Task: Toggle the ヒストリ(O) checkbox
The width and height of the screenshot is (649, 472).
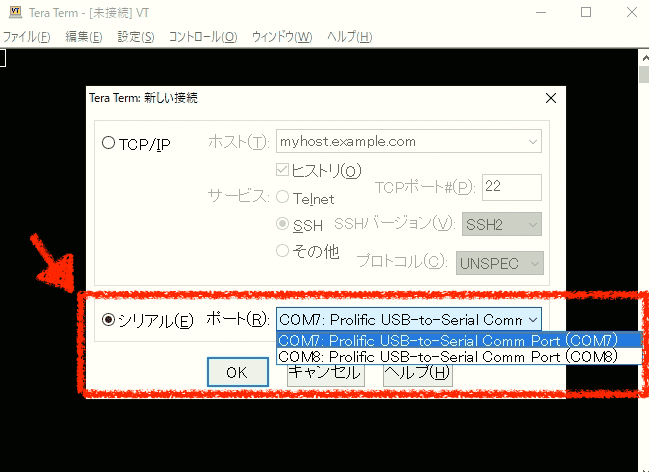Action: 282,169
